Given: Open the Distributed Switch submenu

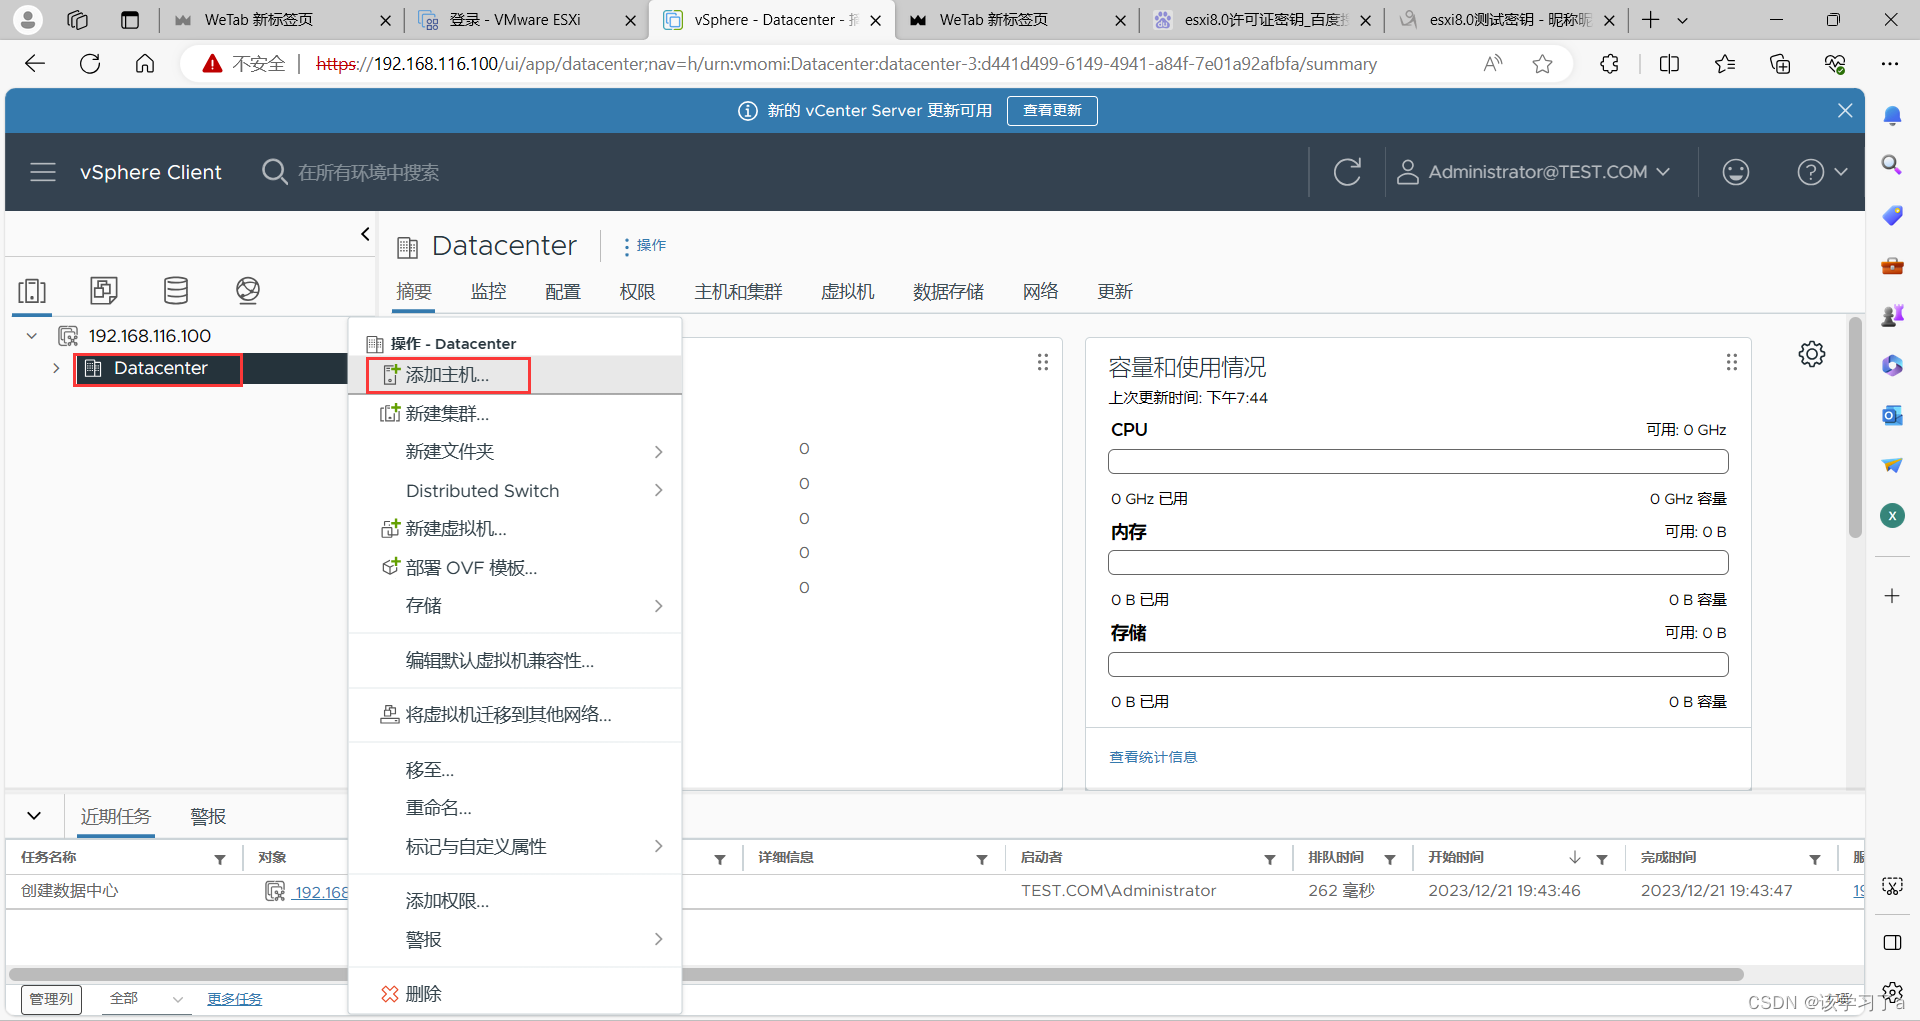Looking at the screenshot, I should pos(515,490).
